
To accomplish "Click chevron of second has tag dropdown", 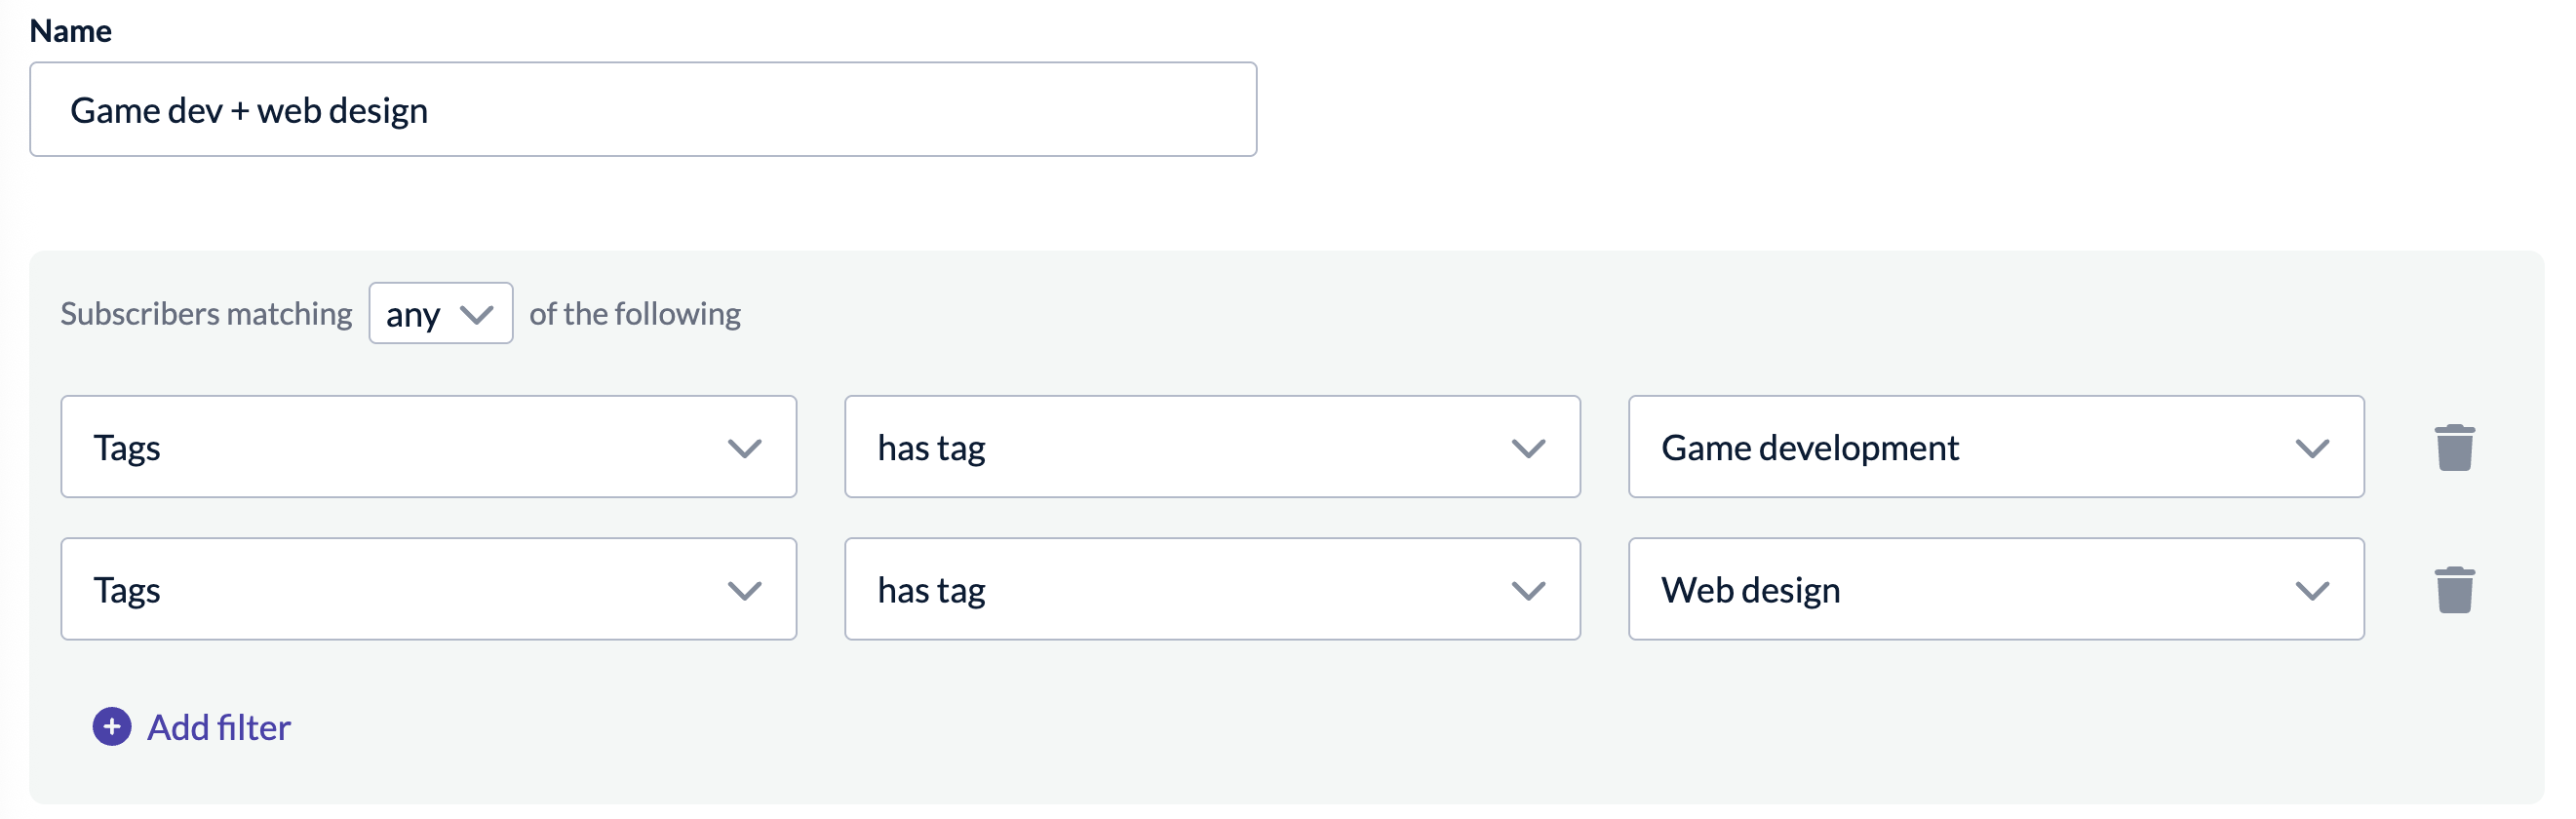I will 1528,592.
